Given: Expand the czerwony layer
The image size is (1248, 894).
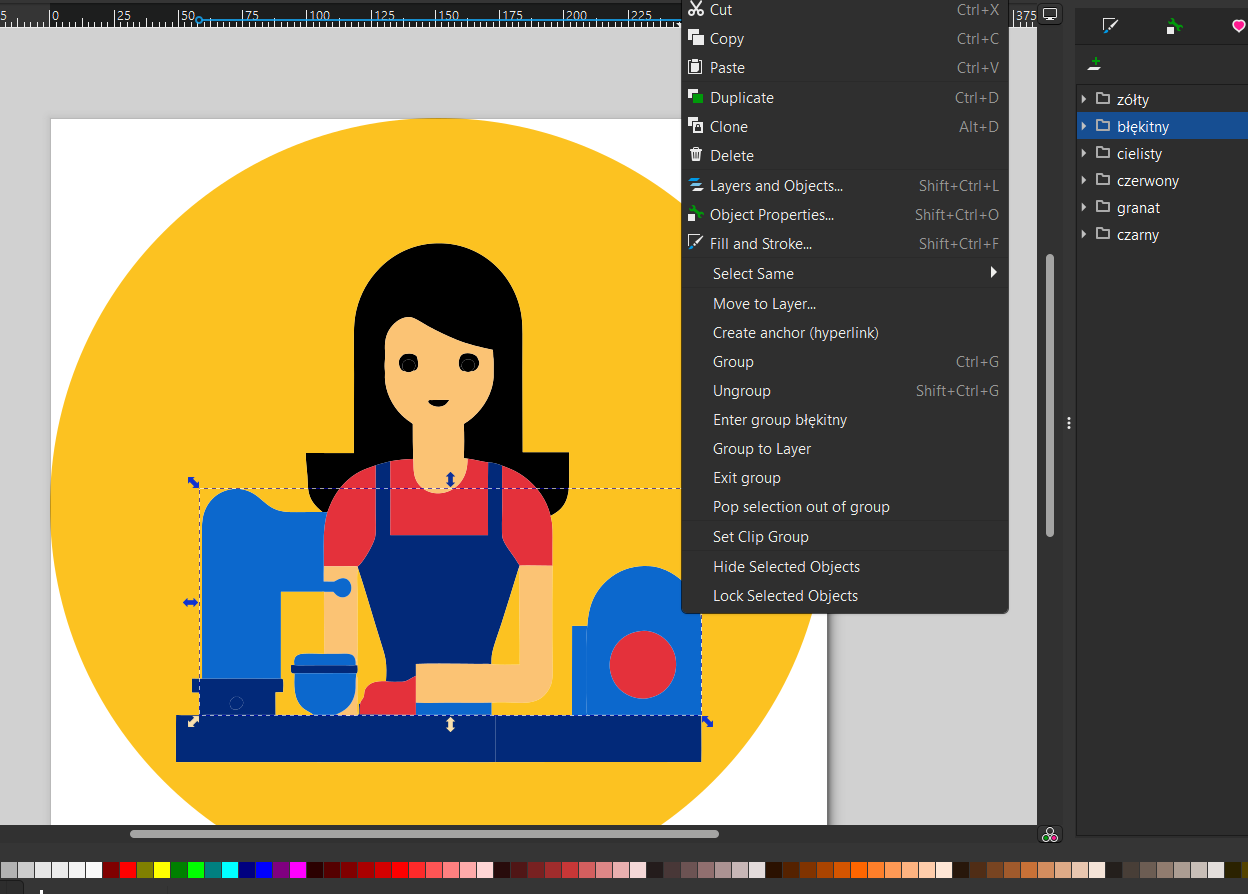Looking at the screenshot, I should [1084, 180].
